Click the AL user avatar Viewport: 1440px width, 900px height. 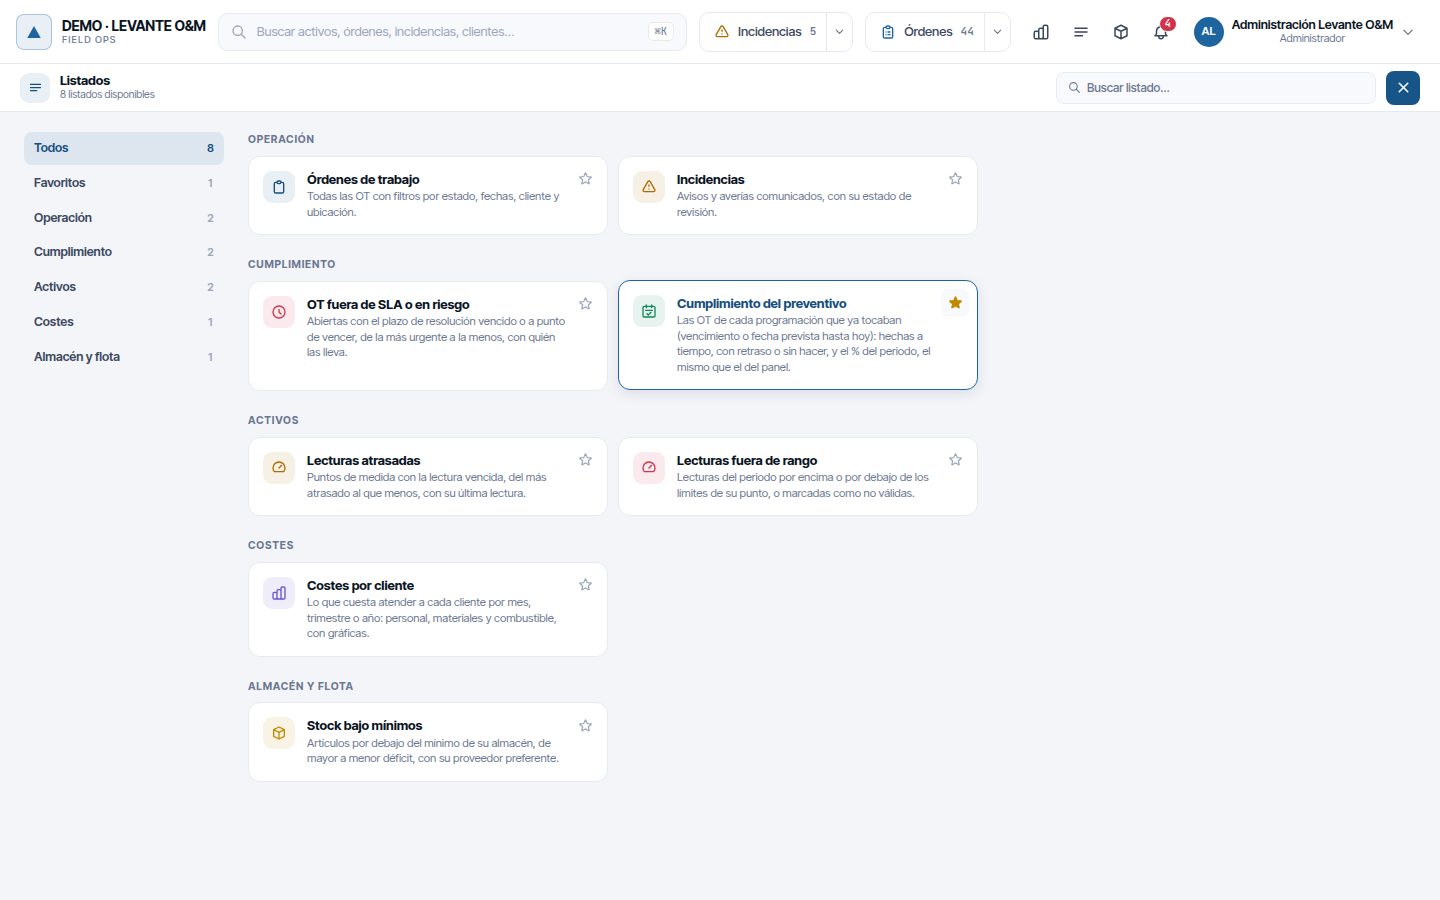coord(1208,32)
